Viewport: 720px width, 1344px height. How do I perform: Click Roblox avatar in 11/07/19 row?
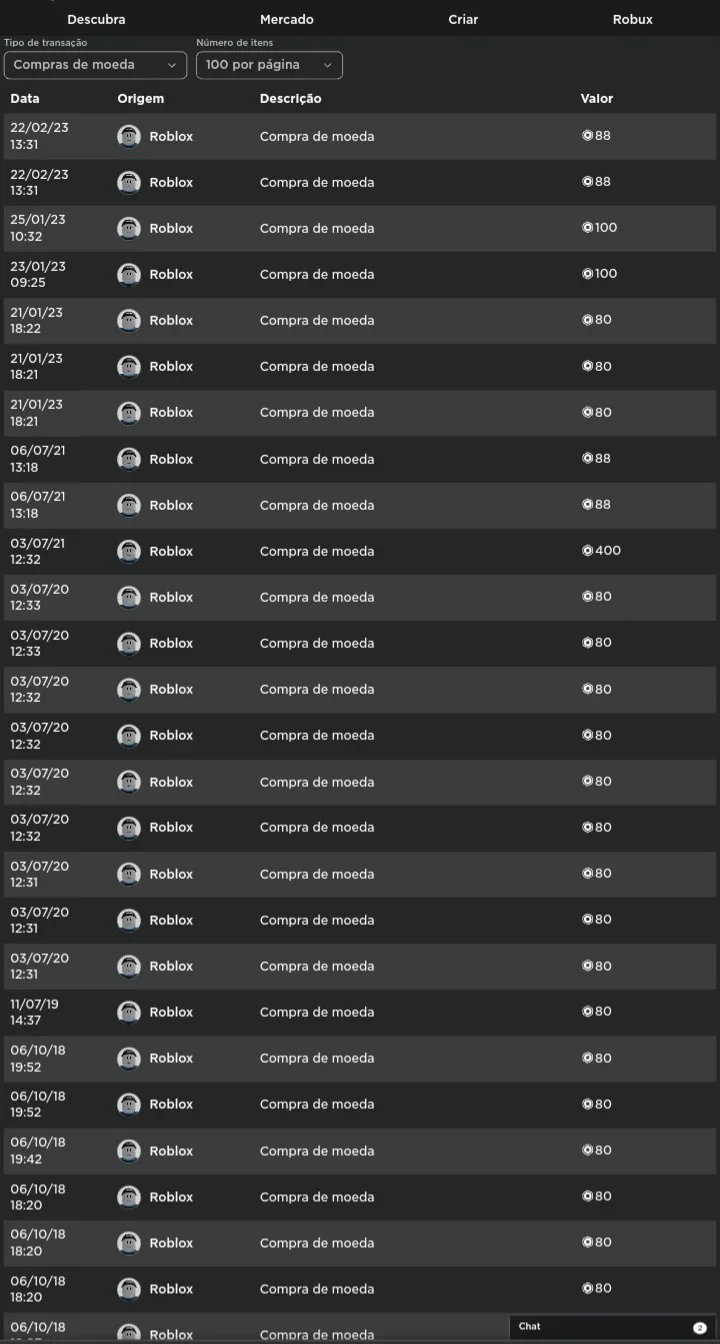[x=128, y=1012]
